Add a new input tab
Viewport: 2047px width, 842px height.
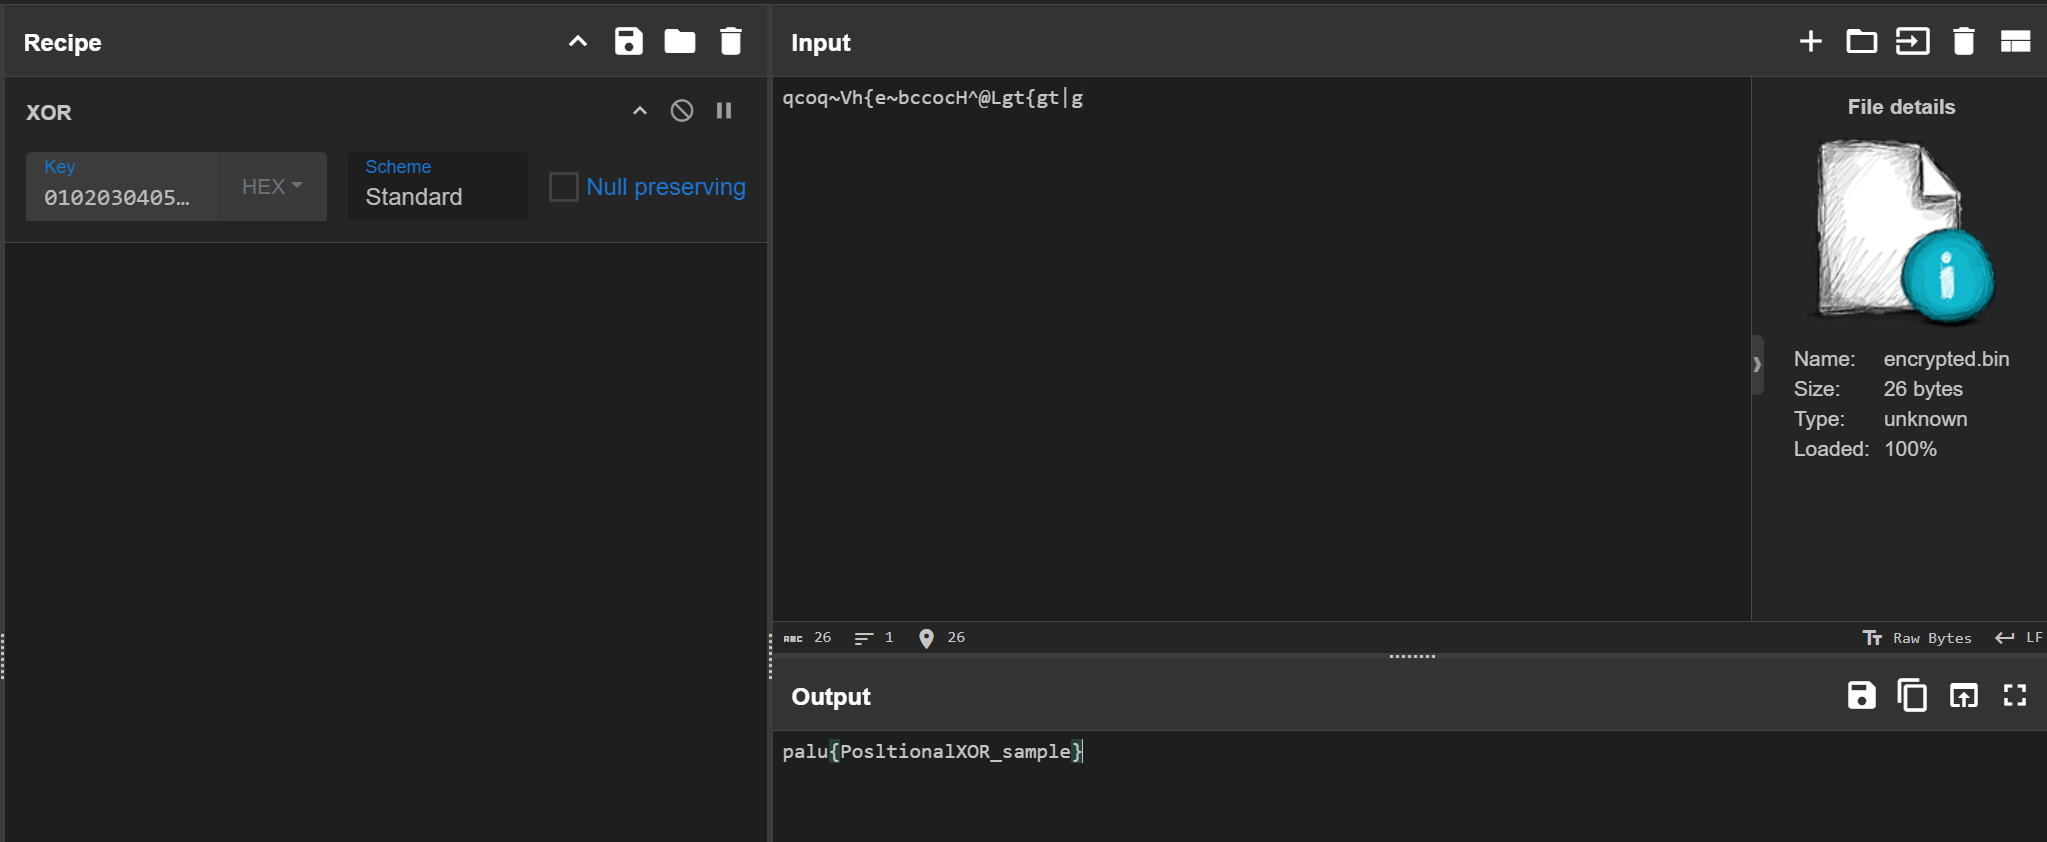click(1810, 42)
